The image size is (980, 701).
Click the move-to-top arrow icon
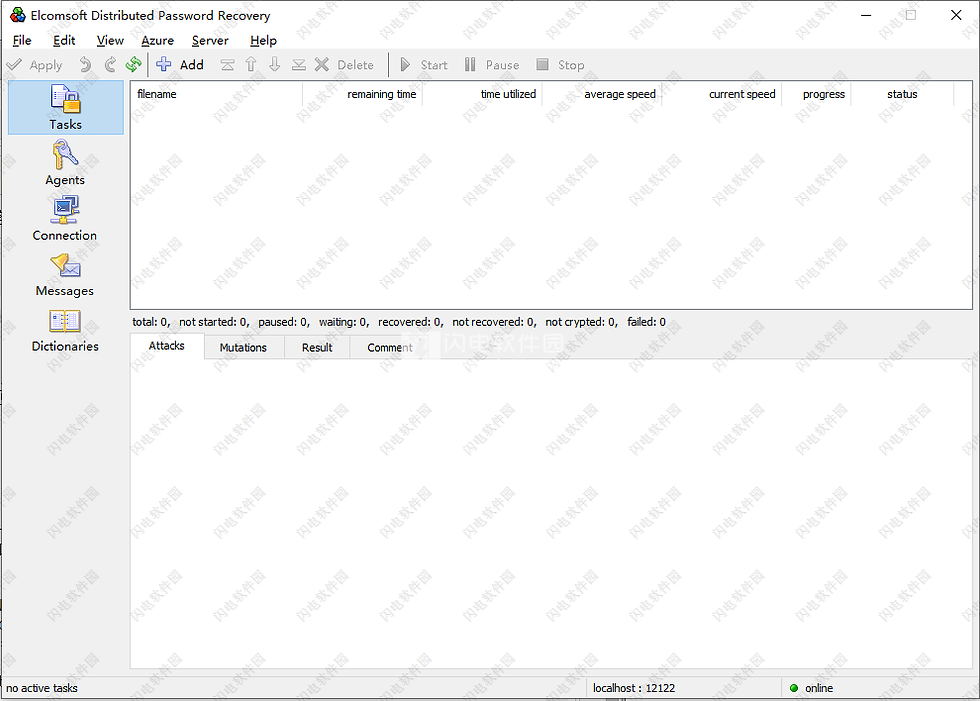[x=228, y=65]
